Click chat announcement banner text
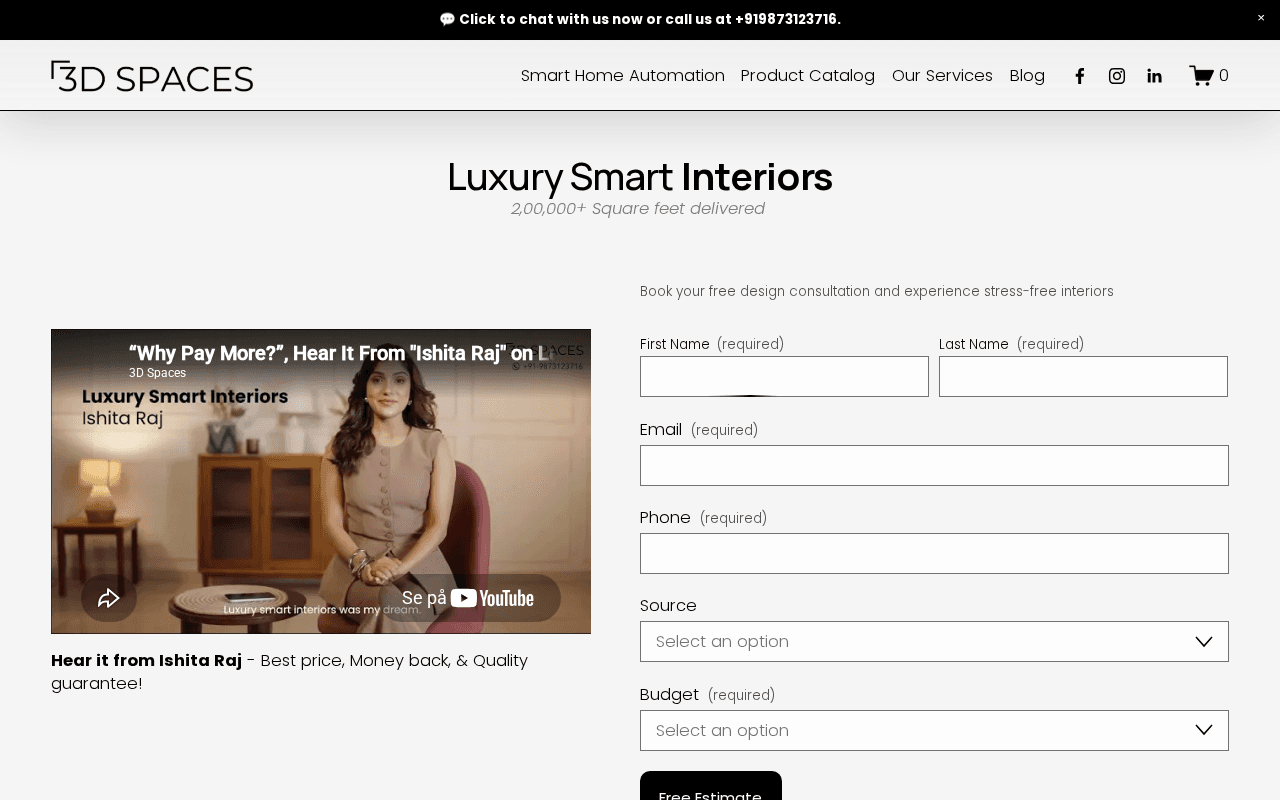Image resolution: width=1280 pixels, height=800 pixels. click(640, 19)
